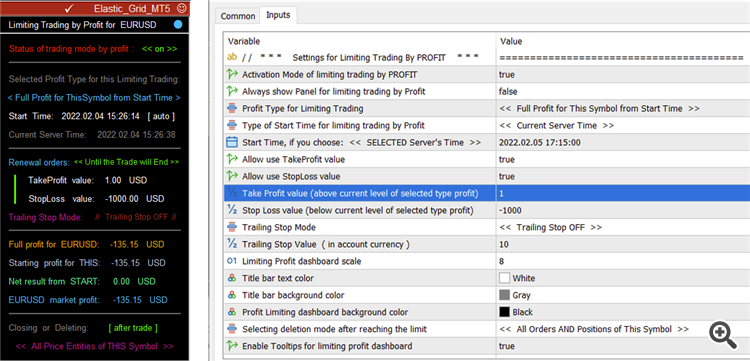Screen dimensions: 750x361
Task: Select 'Limiting Profit dashboard scale' variable row
Action: 360,261
